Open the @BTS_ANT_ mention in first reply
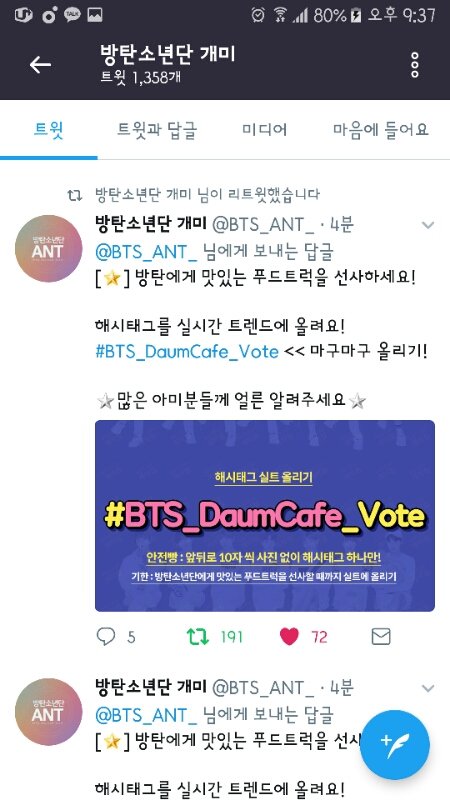This screenshot has width=450, height=800. click(x=146, y=252)
